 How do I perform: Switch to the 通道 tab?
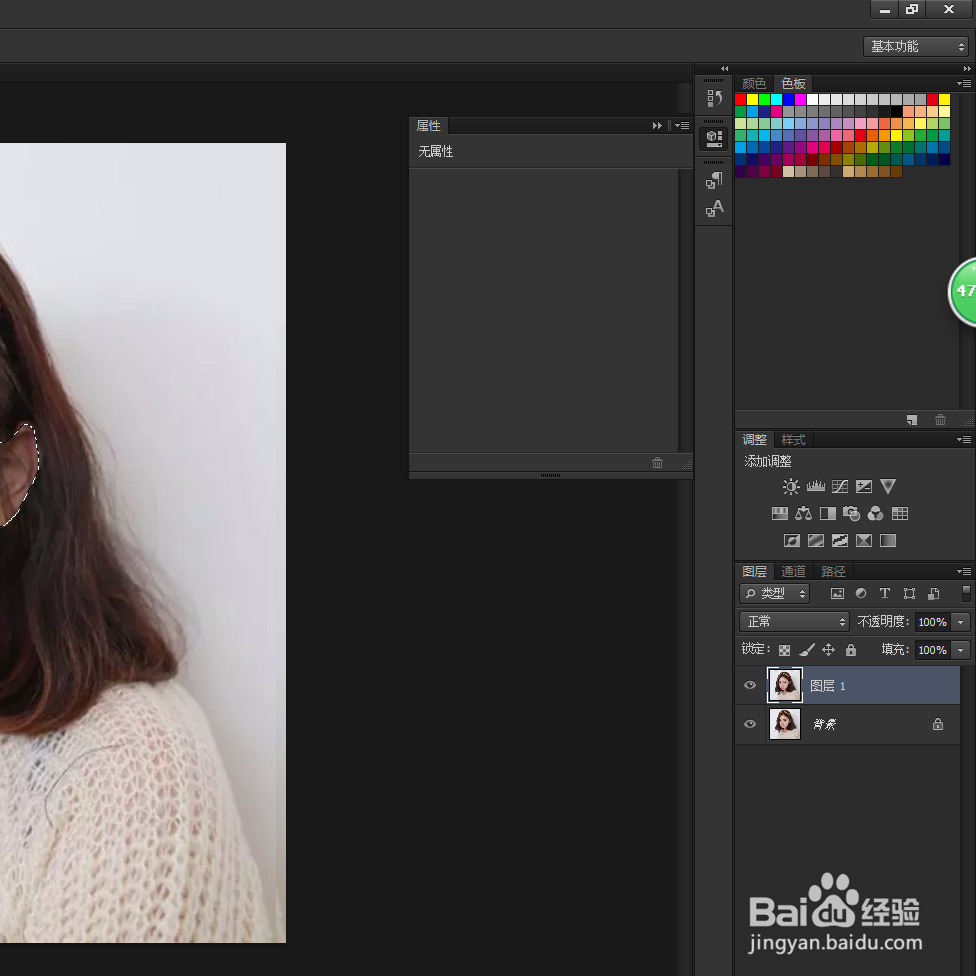click(x=793, y=571)
